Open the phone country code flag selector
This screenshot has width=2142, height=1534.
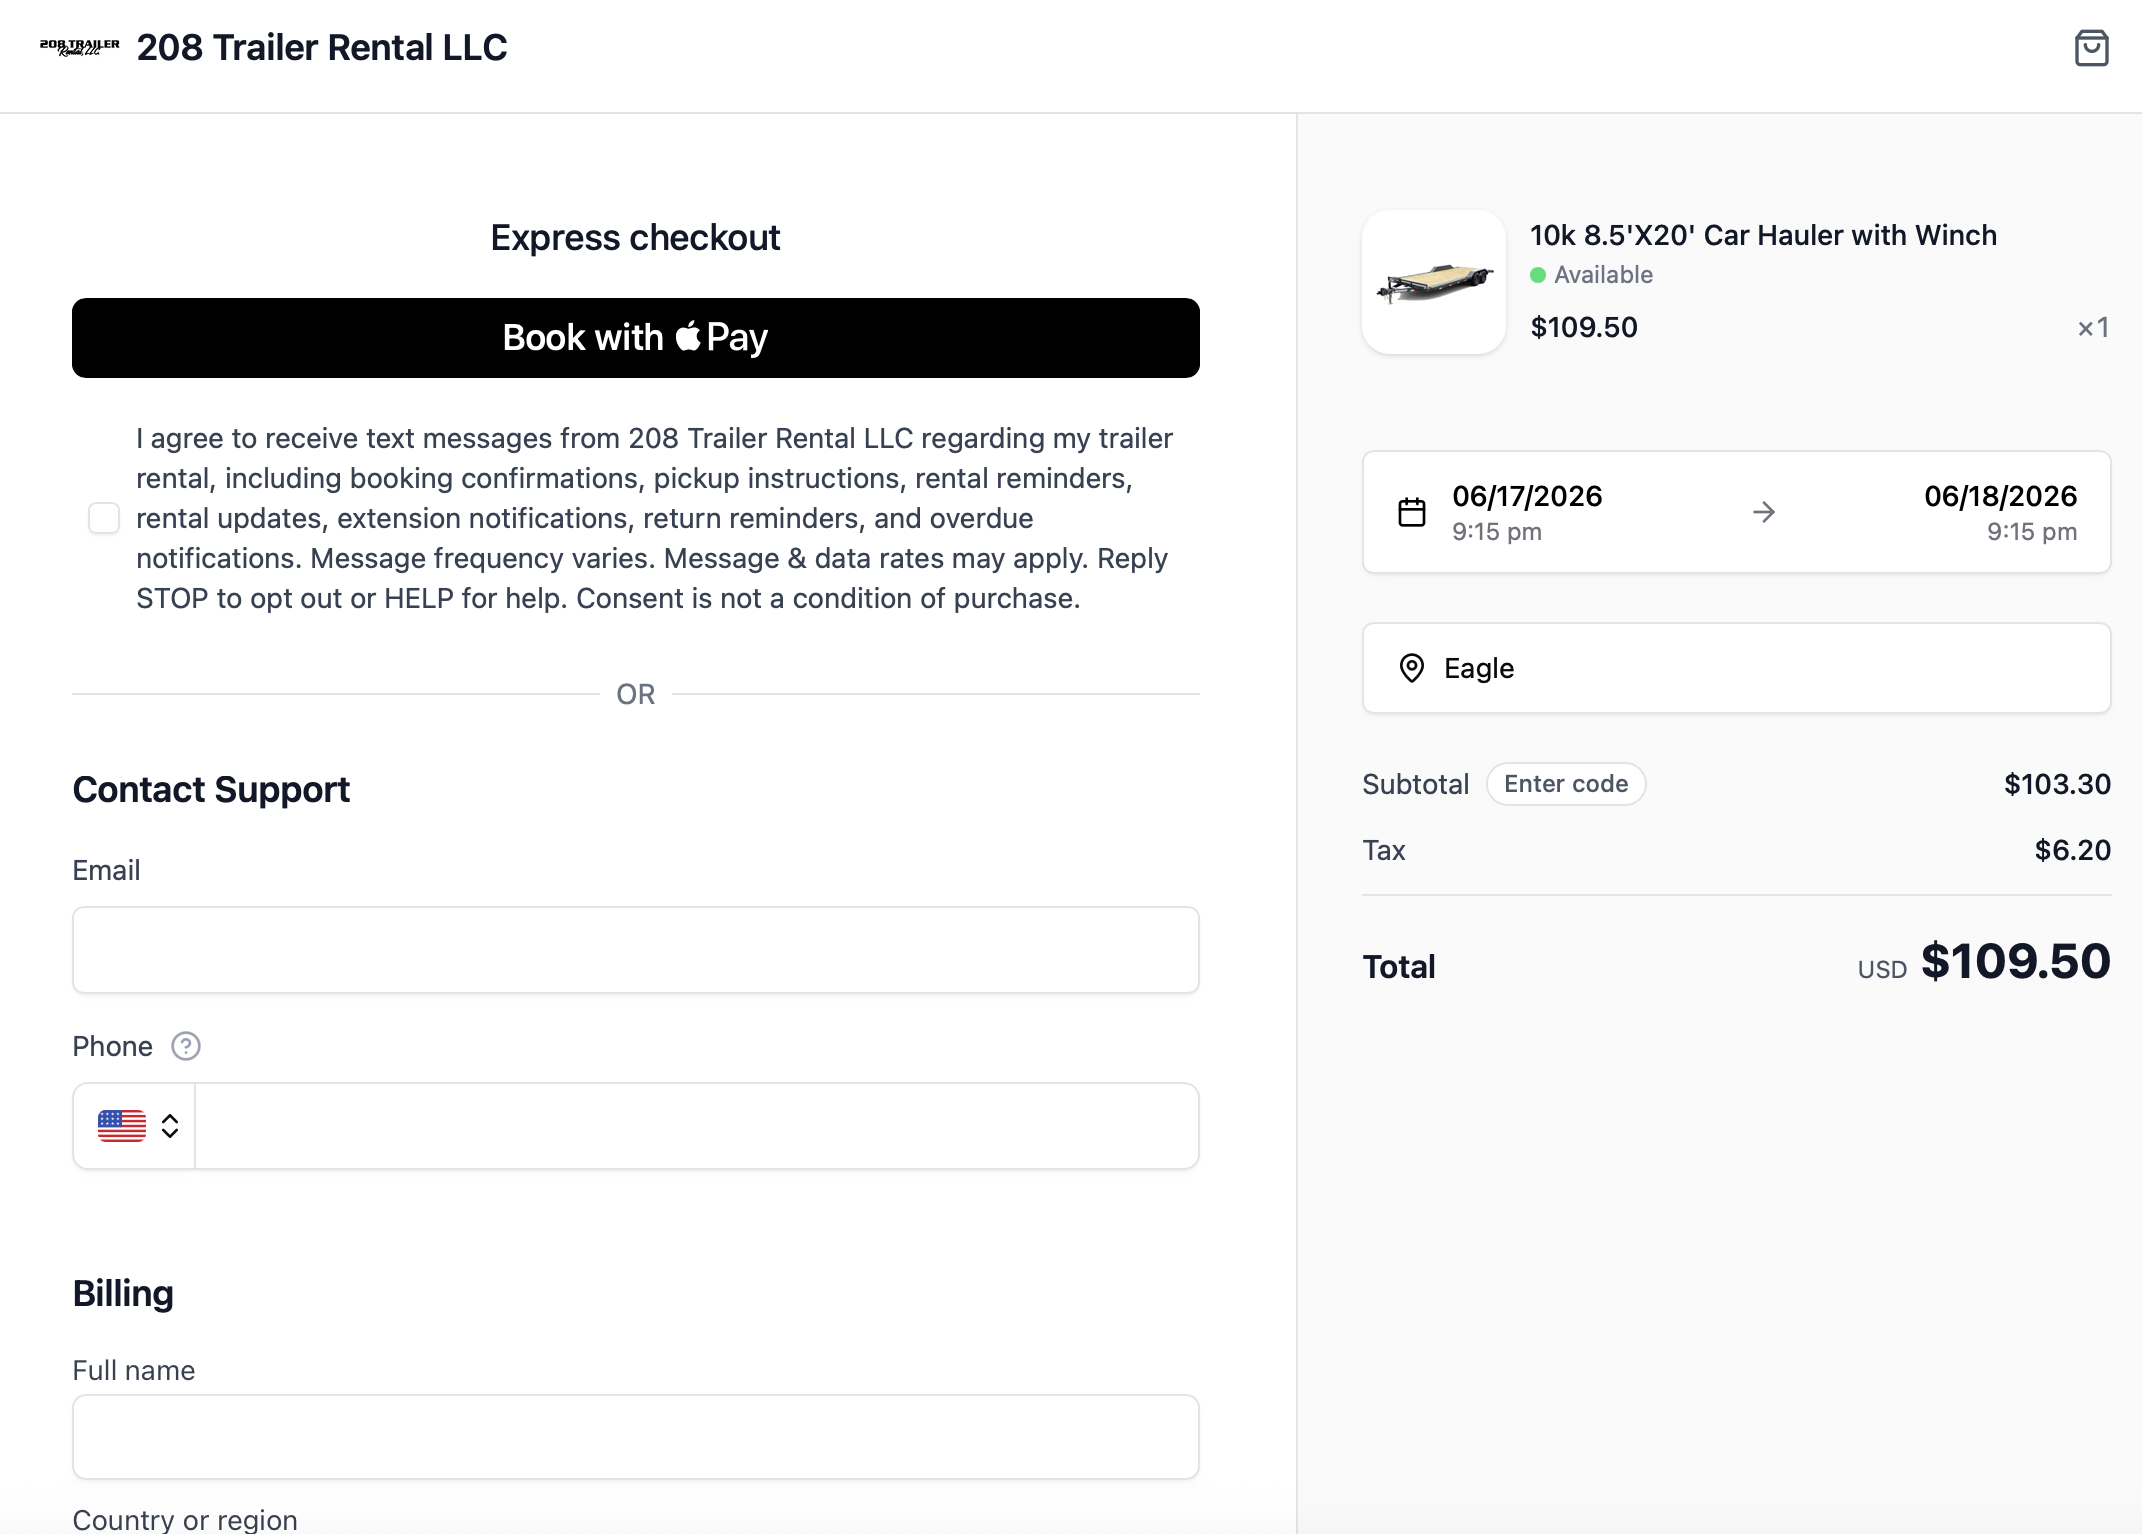click(x=136, y=1126)
